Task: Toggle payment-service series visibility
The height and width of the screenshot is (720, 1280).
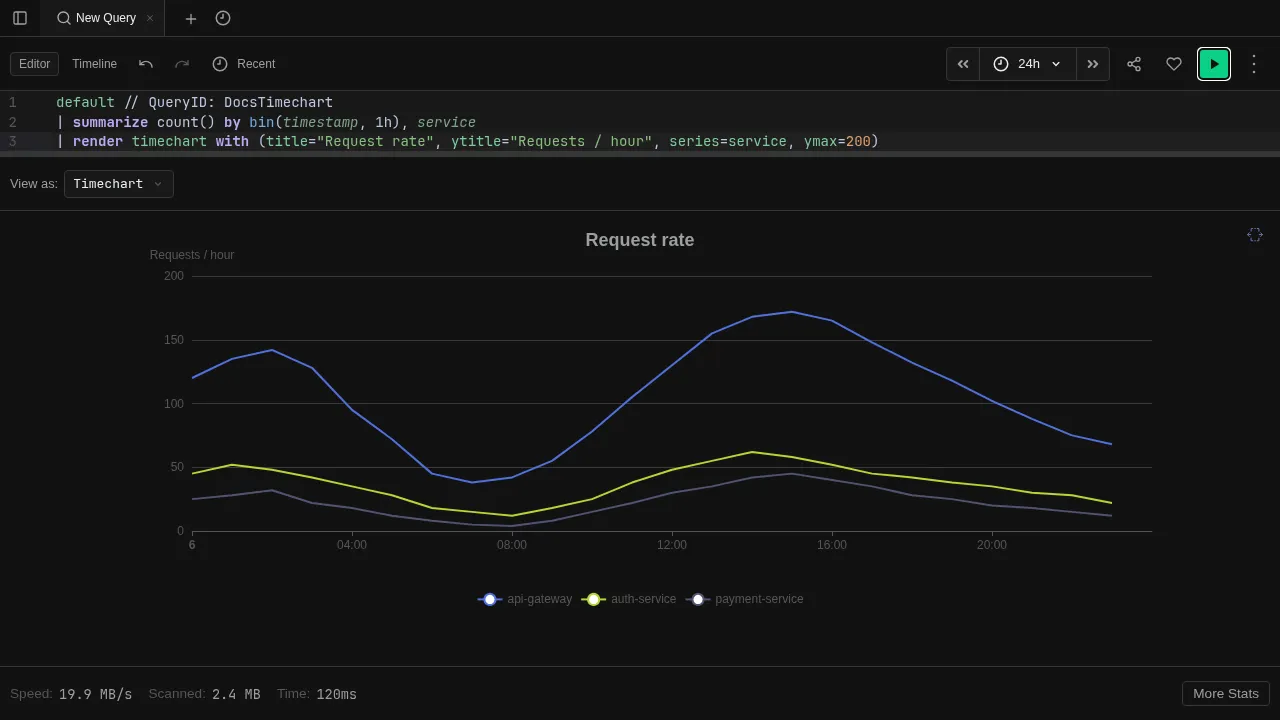Action: pos(746,599)
